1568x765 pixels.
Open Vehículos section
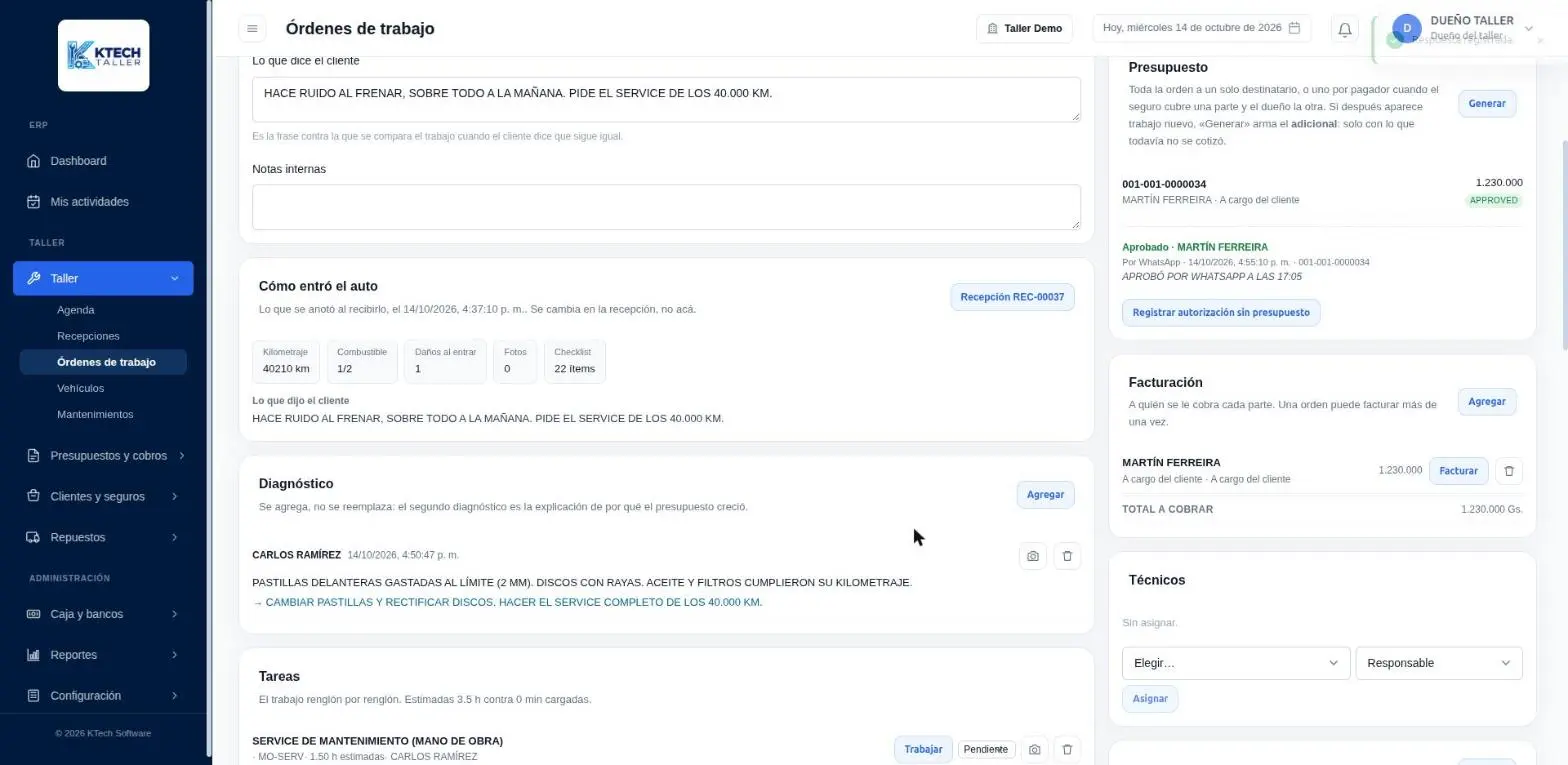point(80,388)
